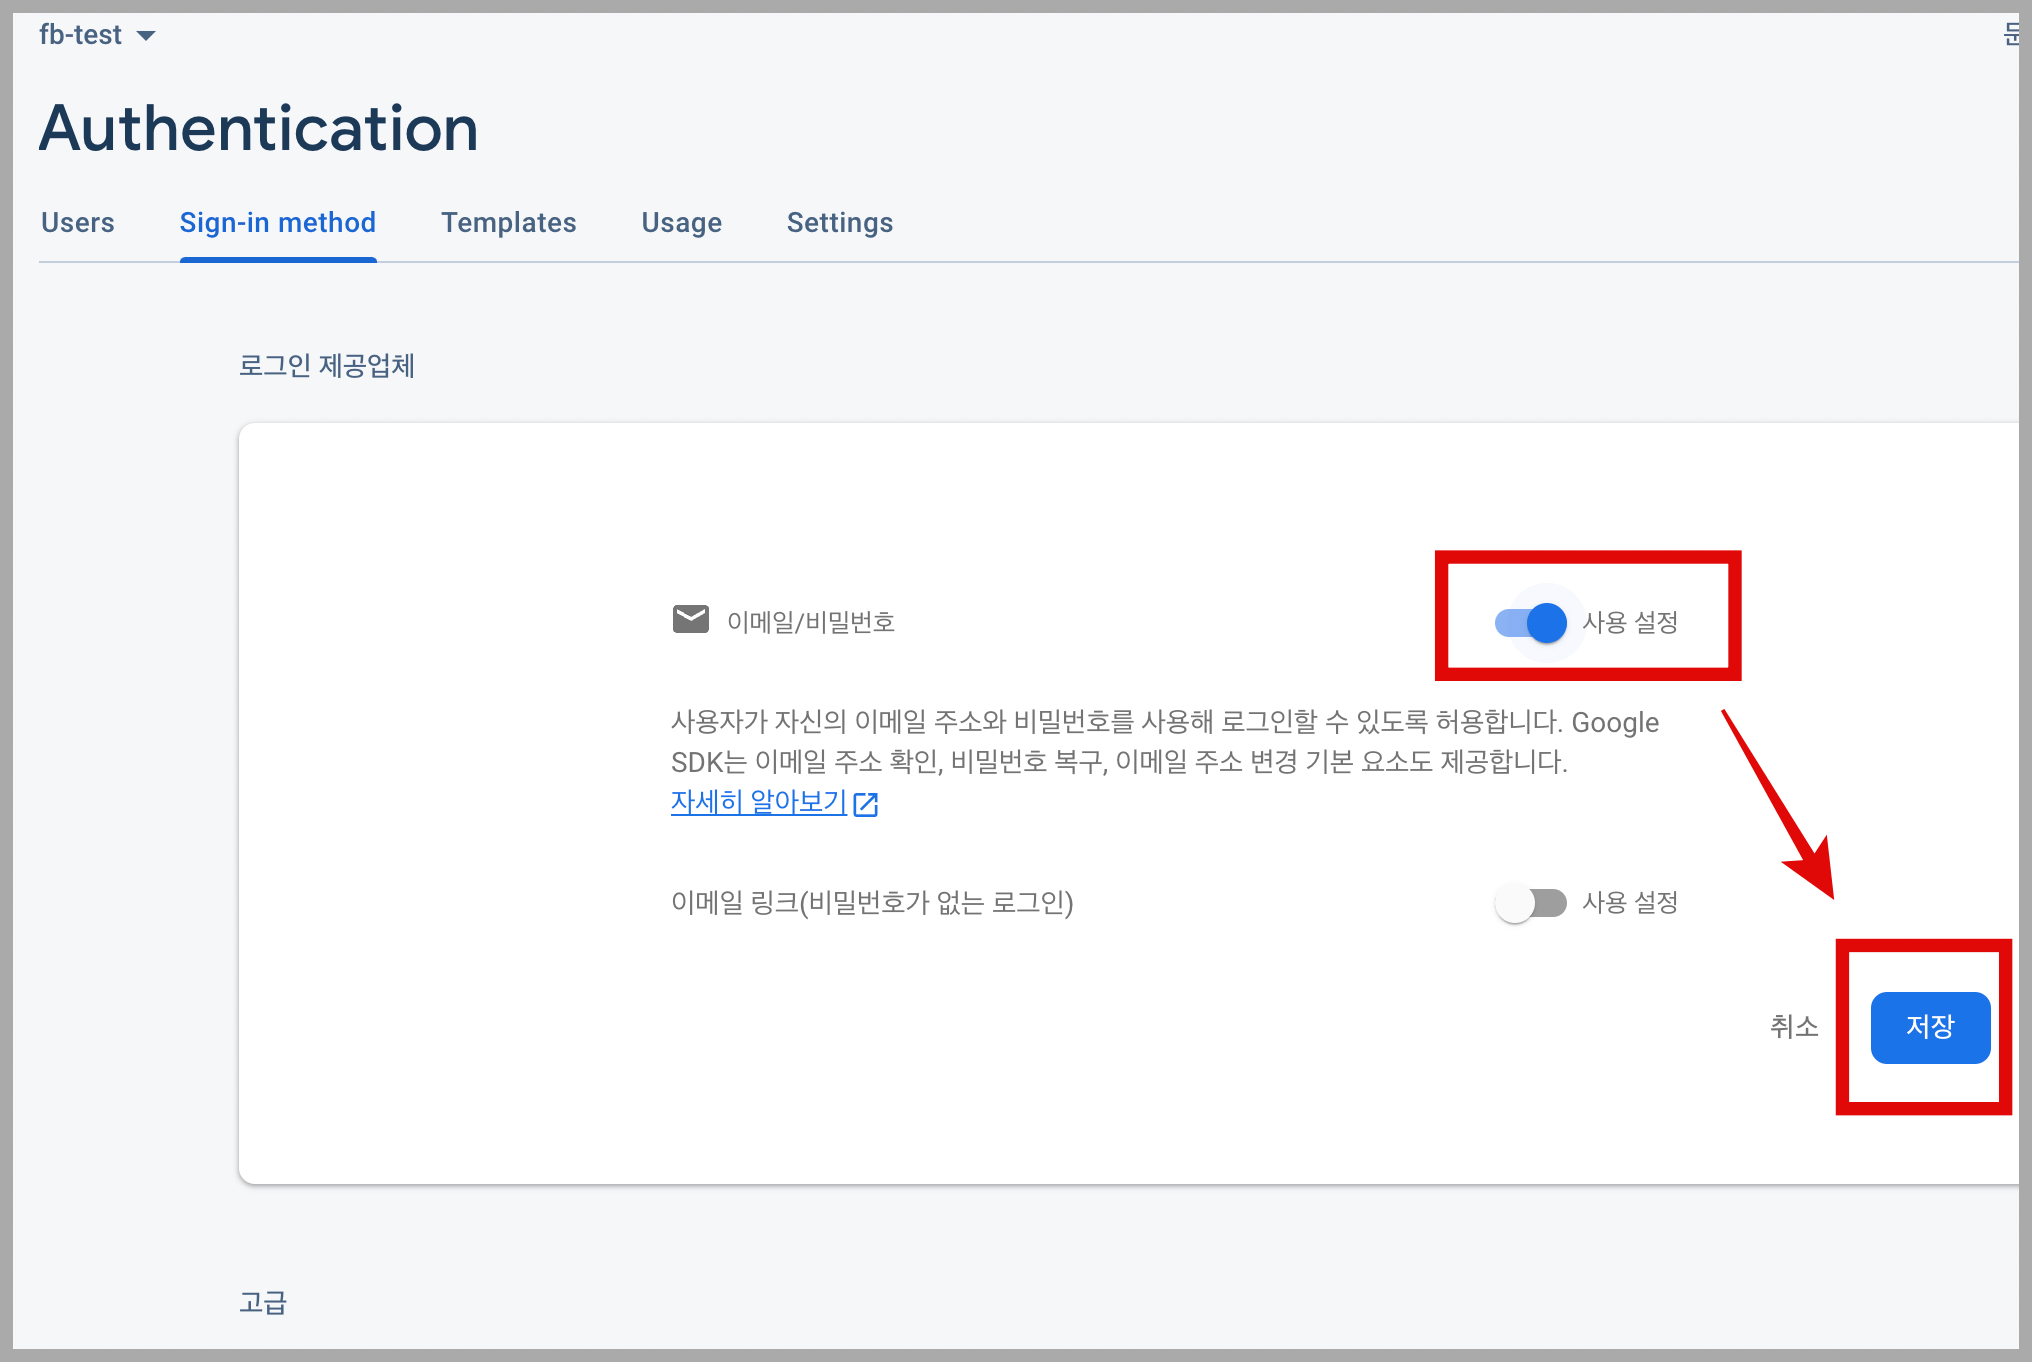Enable the 이메일 링크 passwordless login toggle
2032x1362 pixels.
click(1531, 903)
